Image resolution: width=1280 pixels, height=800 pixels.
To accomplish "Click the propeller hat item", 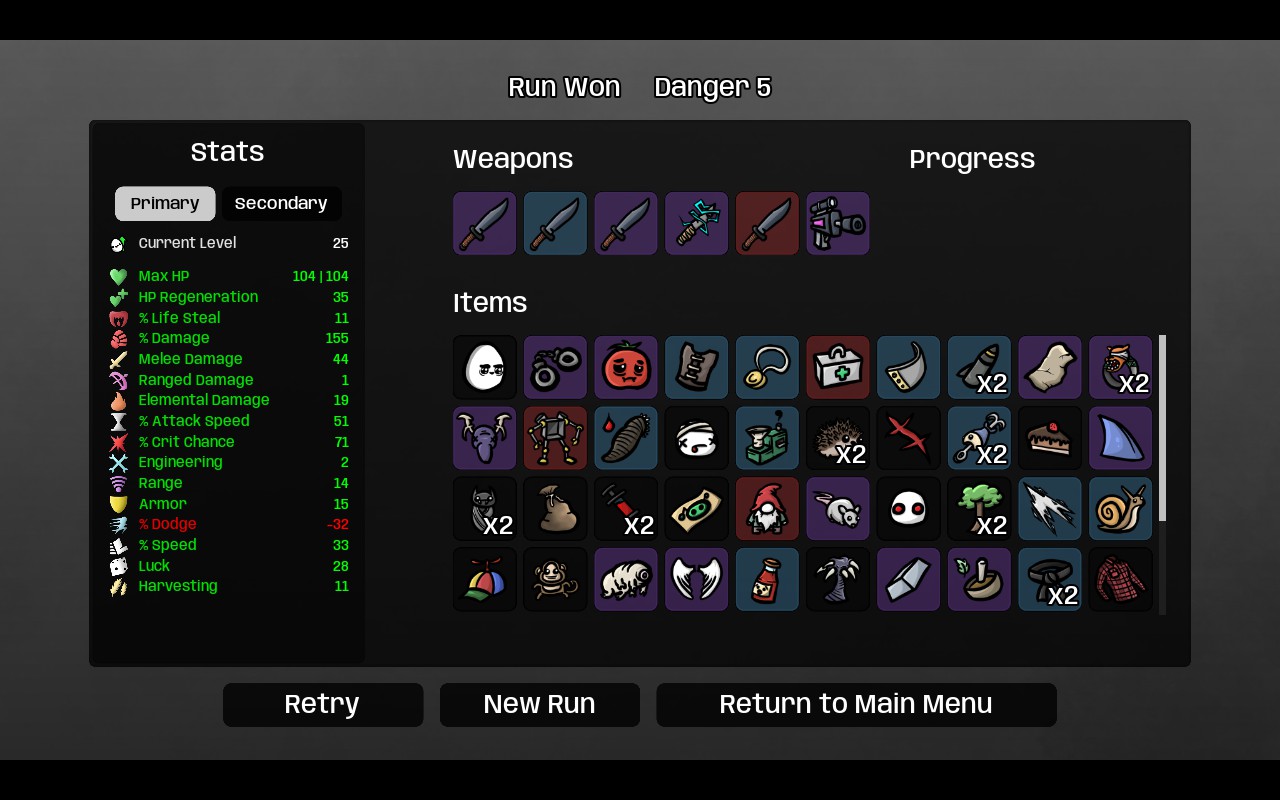I will point(485,579).
